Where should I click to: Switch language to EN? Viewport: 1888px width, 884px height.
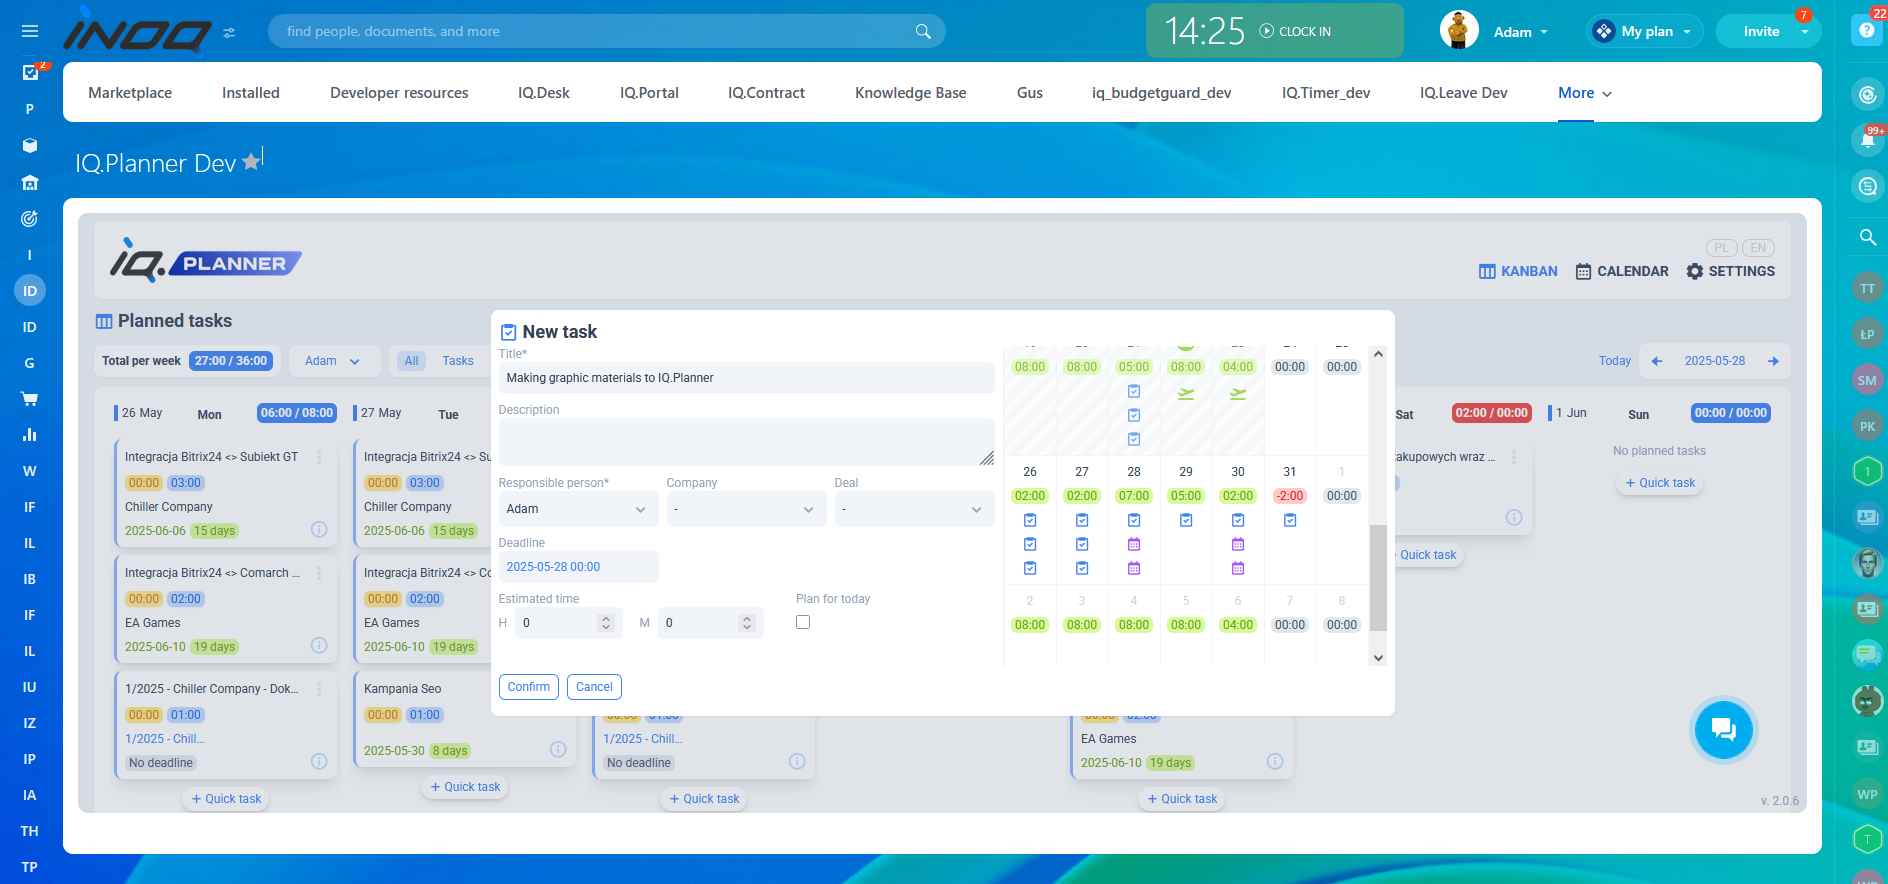1758,248
